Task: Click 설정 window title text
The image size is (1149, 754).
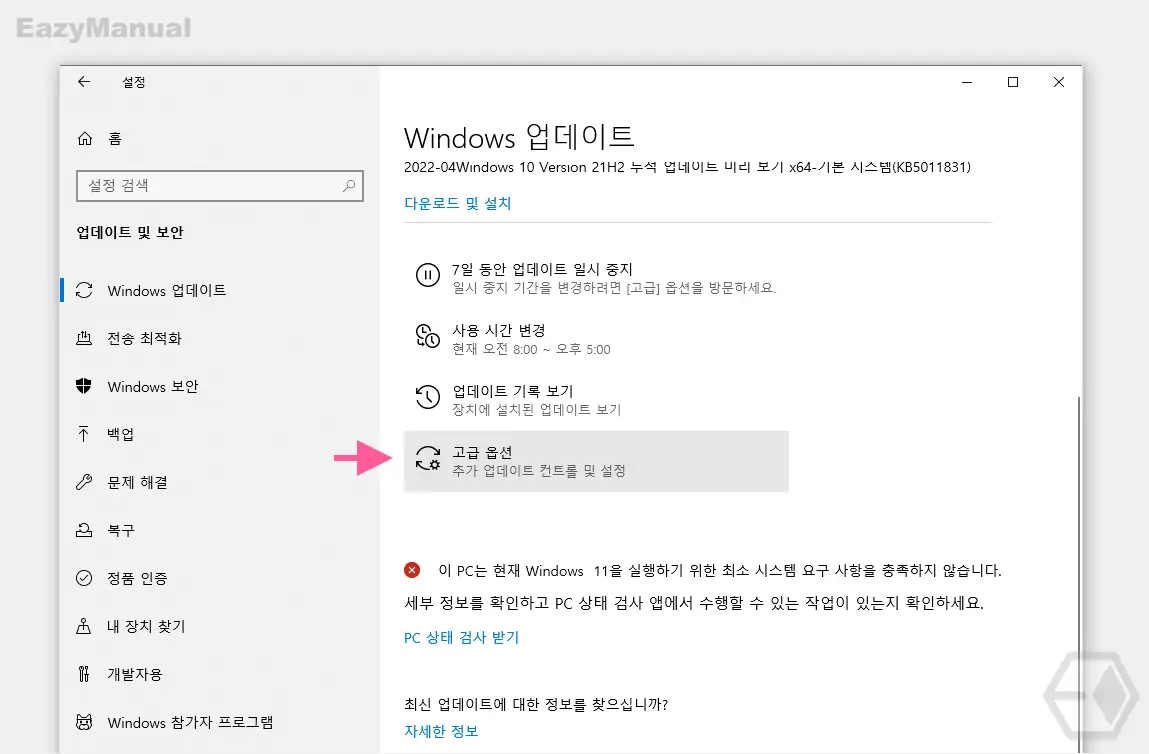Action: click(x=133, y=82)
